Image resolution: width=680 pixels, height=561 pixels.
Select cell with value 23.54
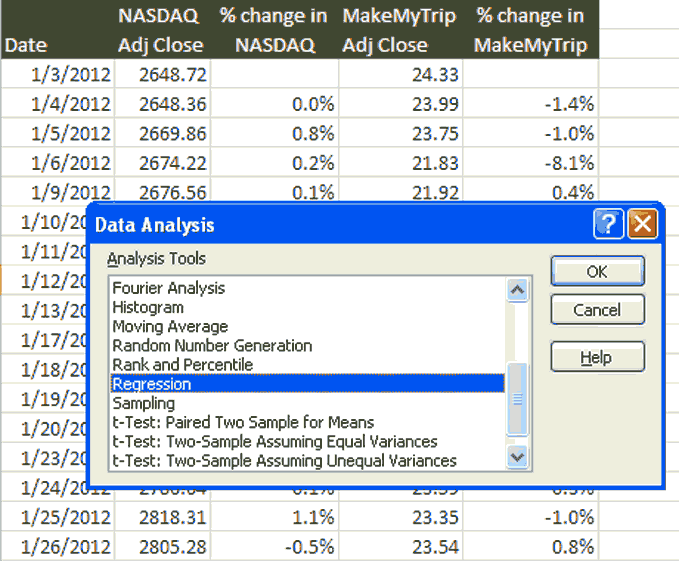400,546
